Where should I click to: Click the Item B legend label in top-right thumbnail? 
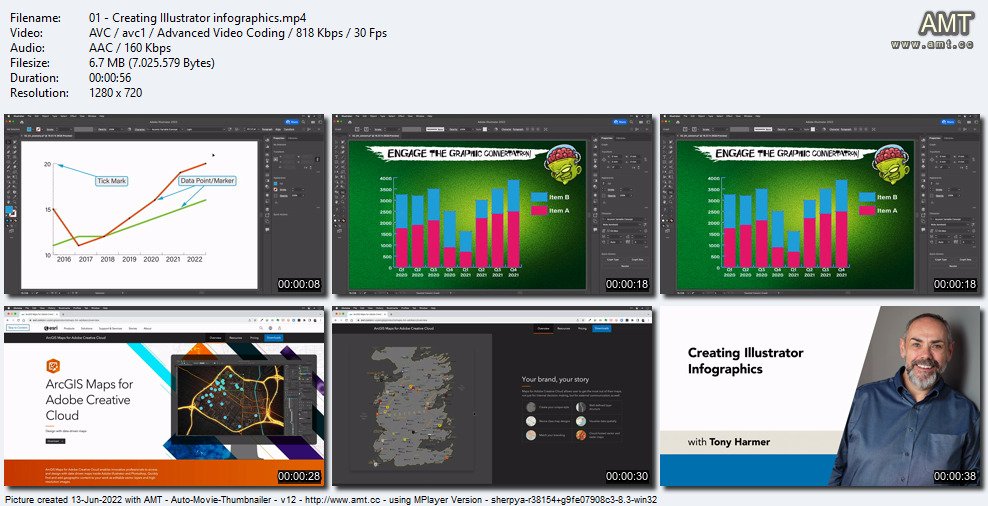click(x=887, y=197)
